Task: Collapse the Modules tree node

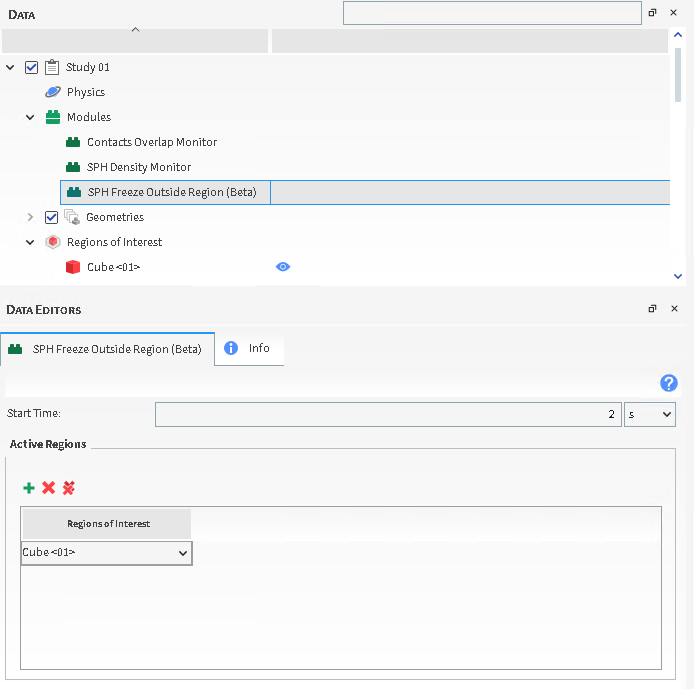Action: pos(30,117)
